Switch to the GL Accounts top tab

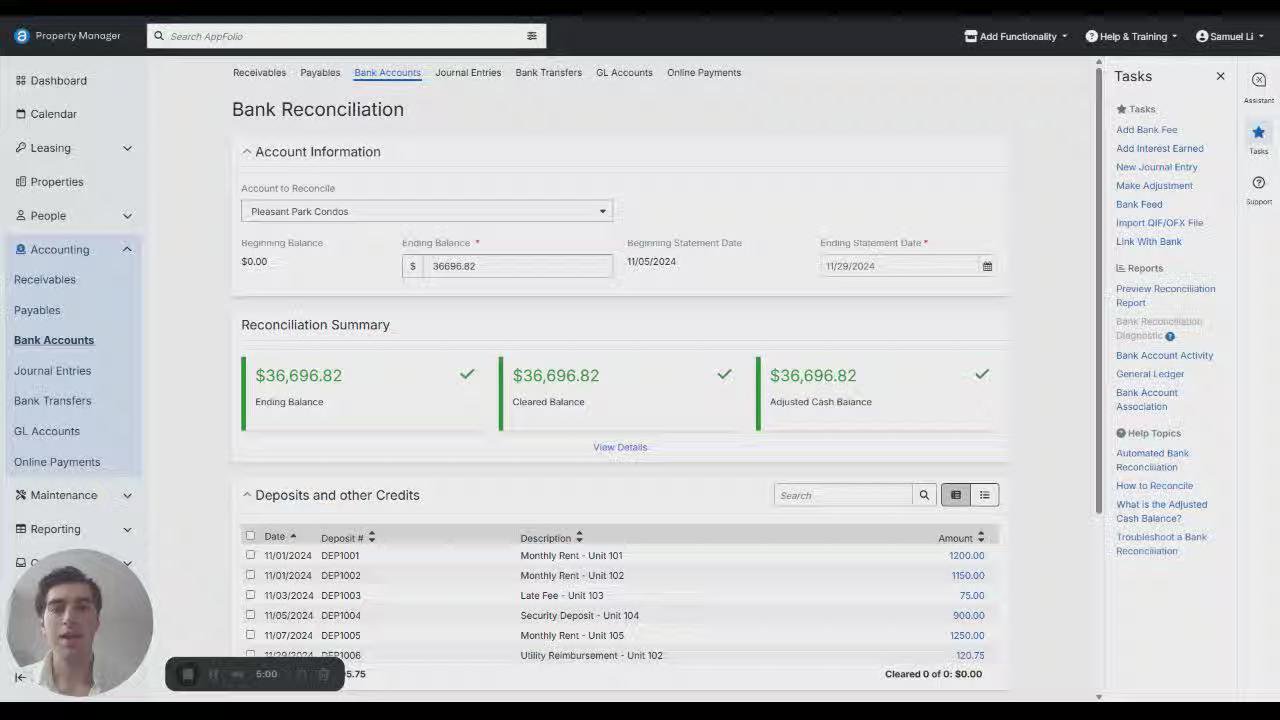pyautogui.click(x=624, y=72)
